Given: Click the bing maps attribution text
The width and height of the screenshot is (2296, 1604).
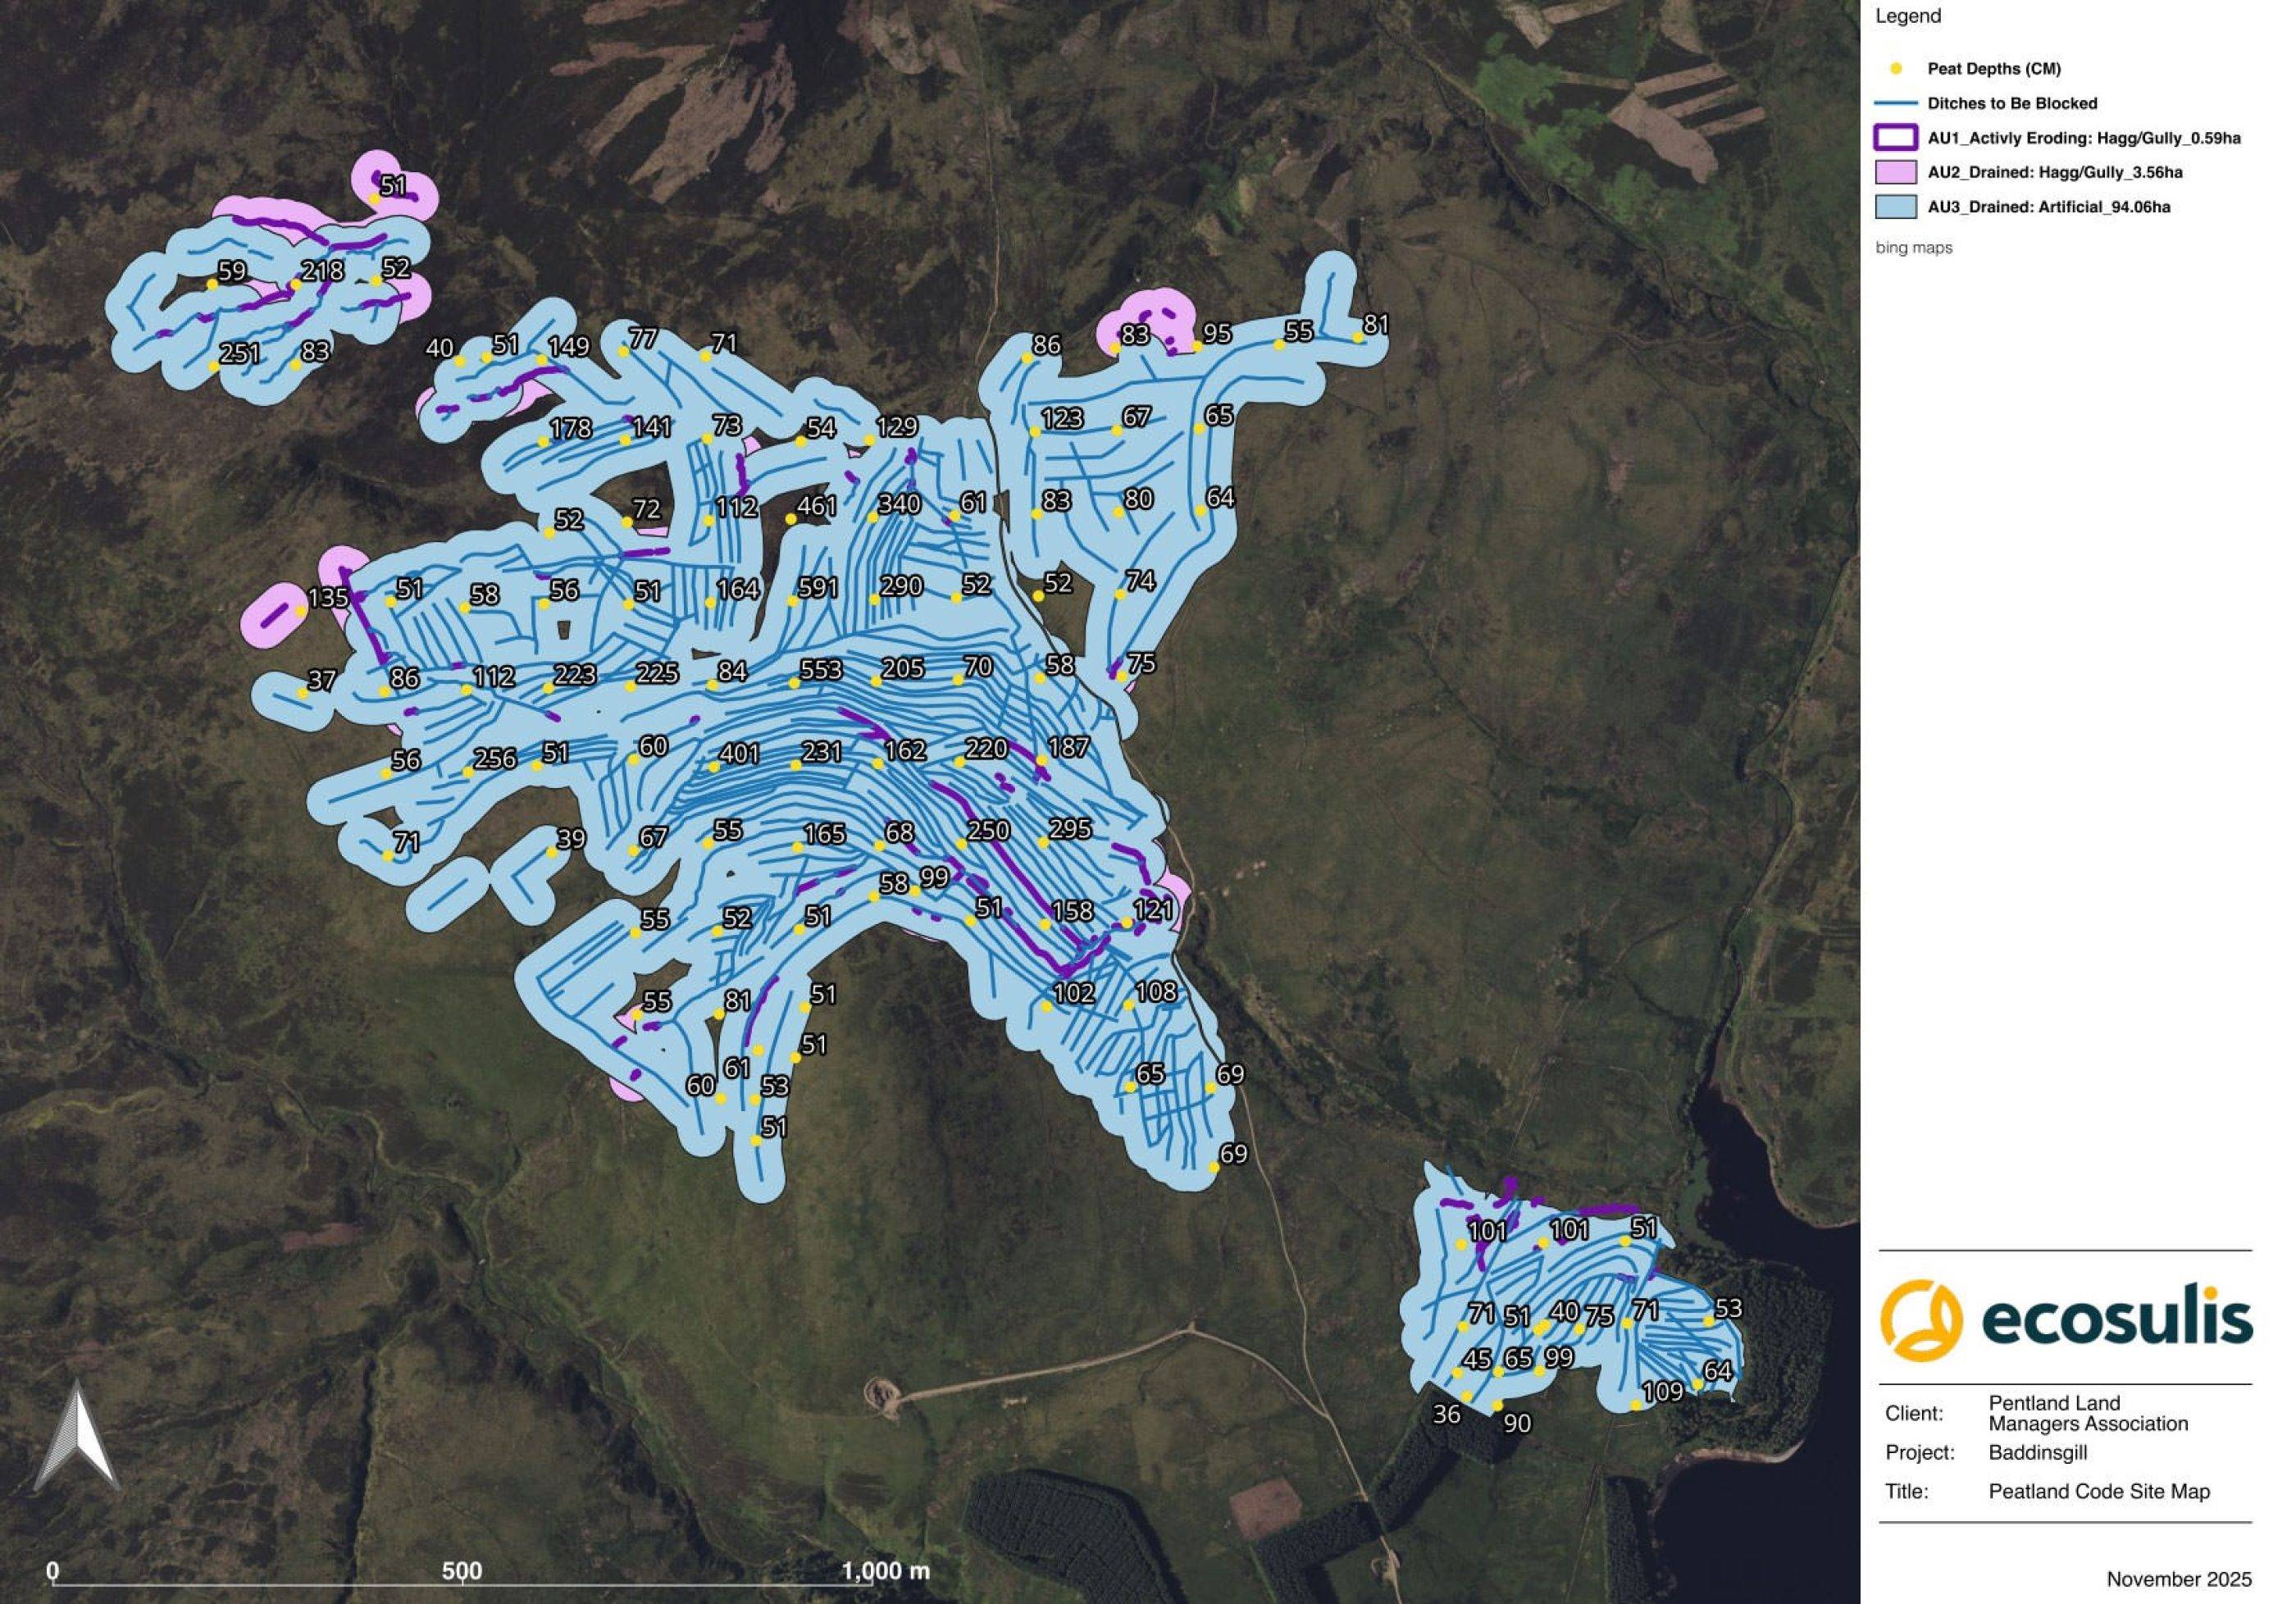Looking at the screenshot, I should pos(1913,247).
